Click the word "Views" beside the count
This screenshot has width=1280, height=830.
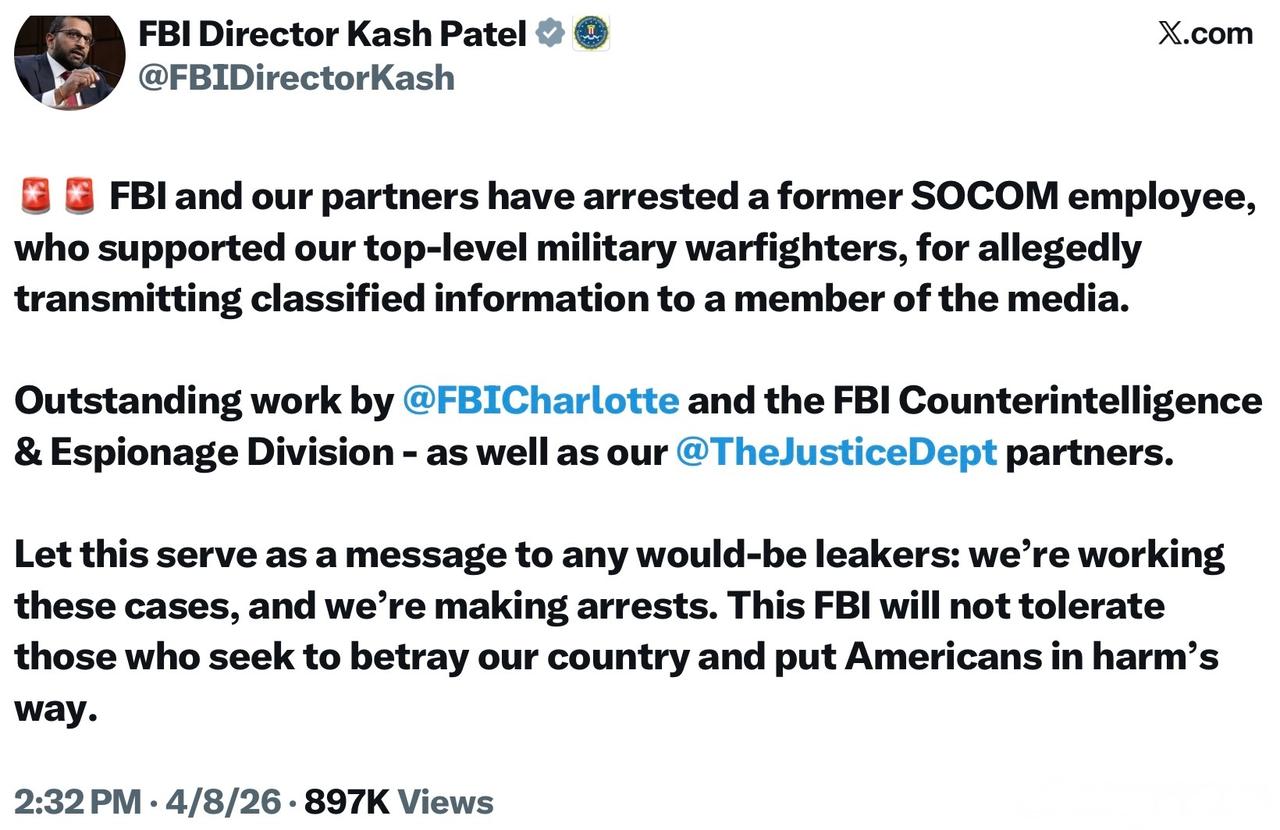pos(445,801)
